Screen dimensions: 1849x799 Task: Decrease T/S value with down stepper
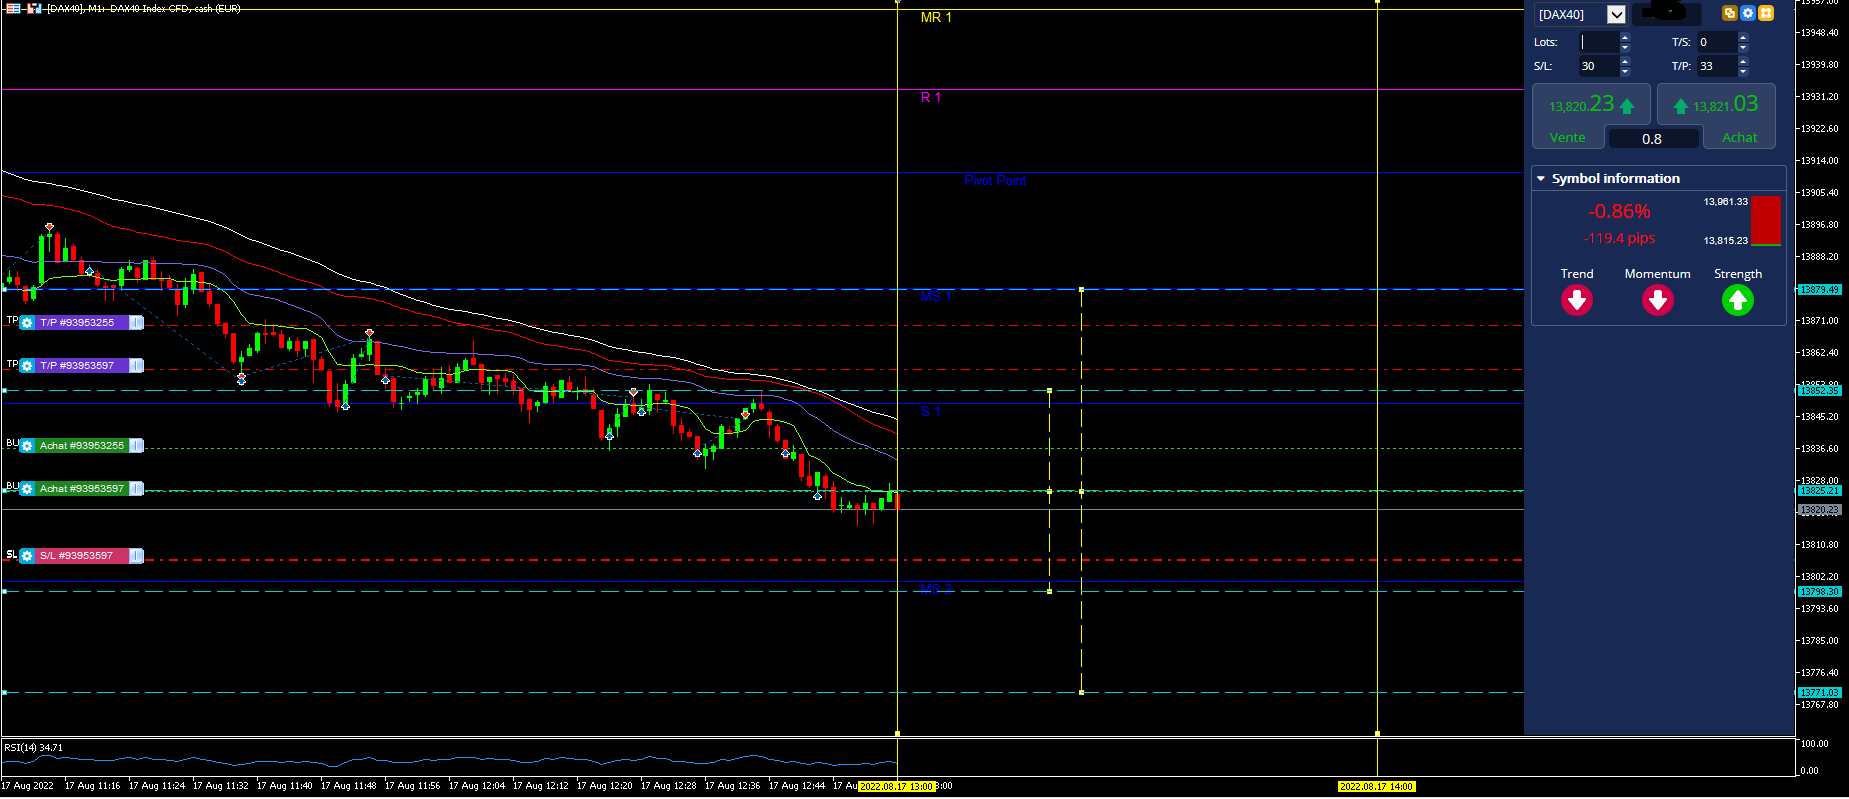tap(1743, 47)
